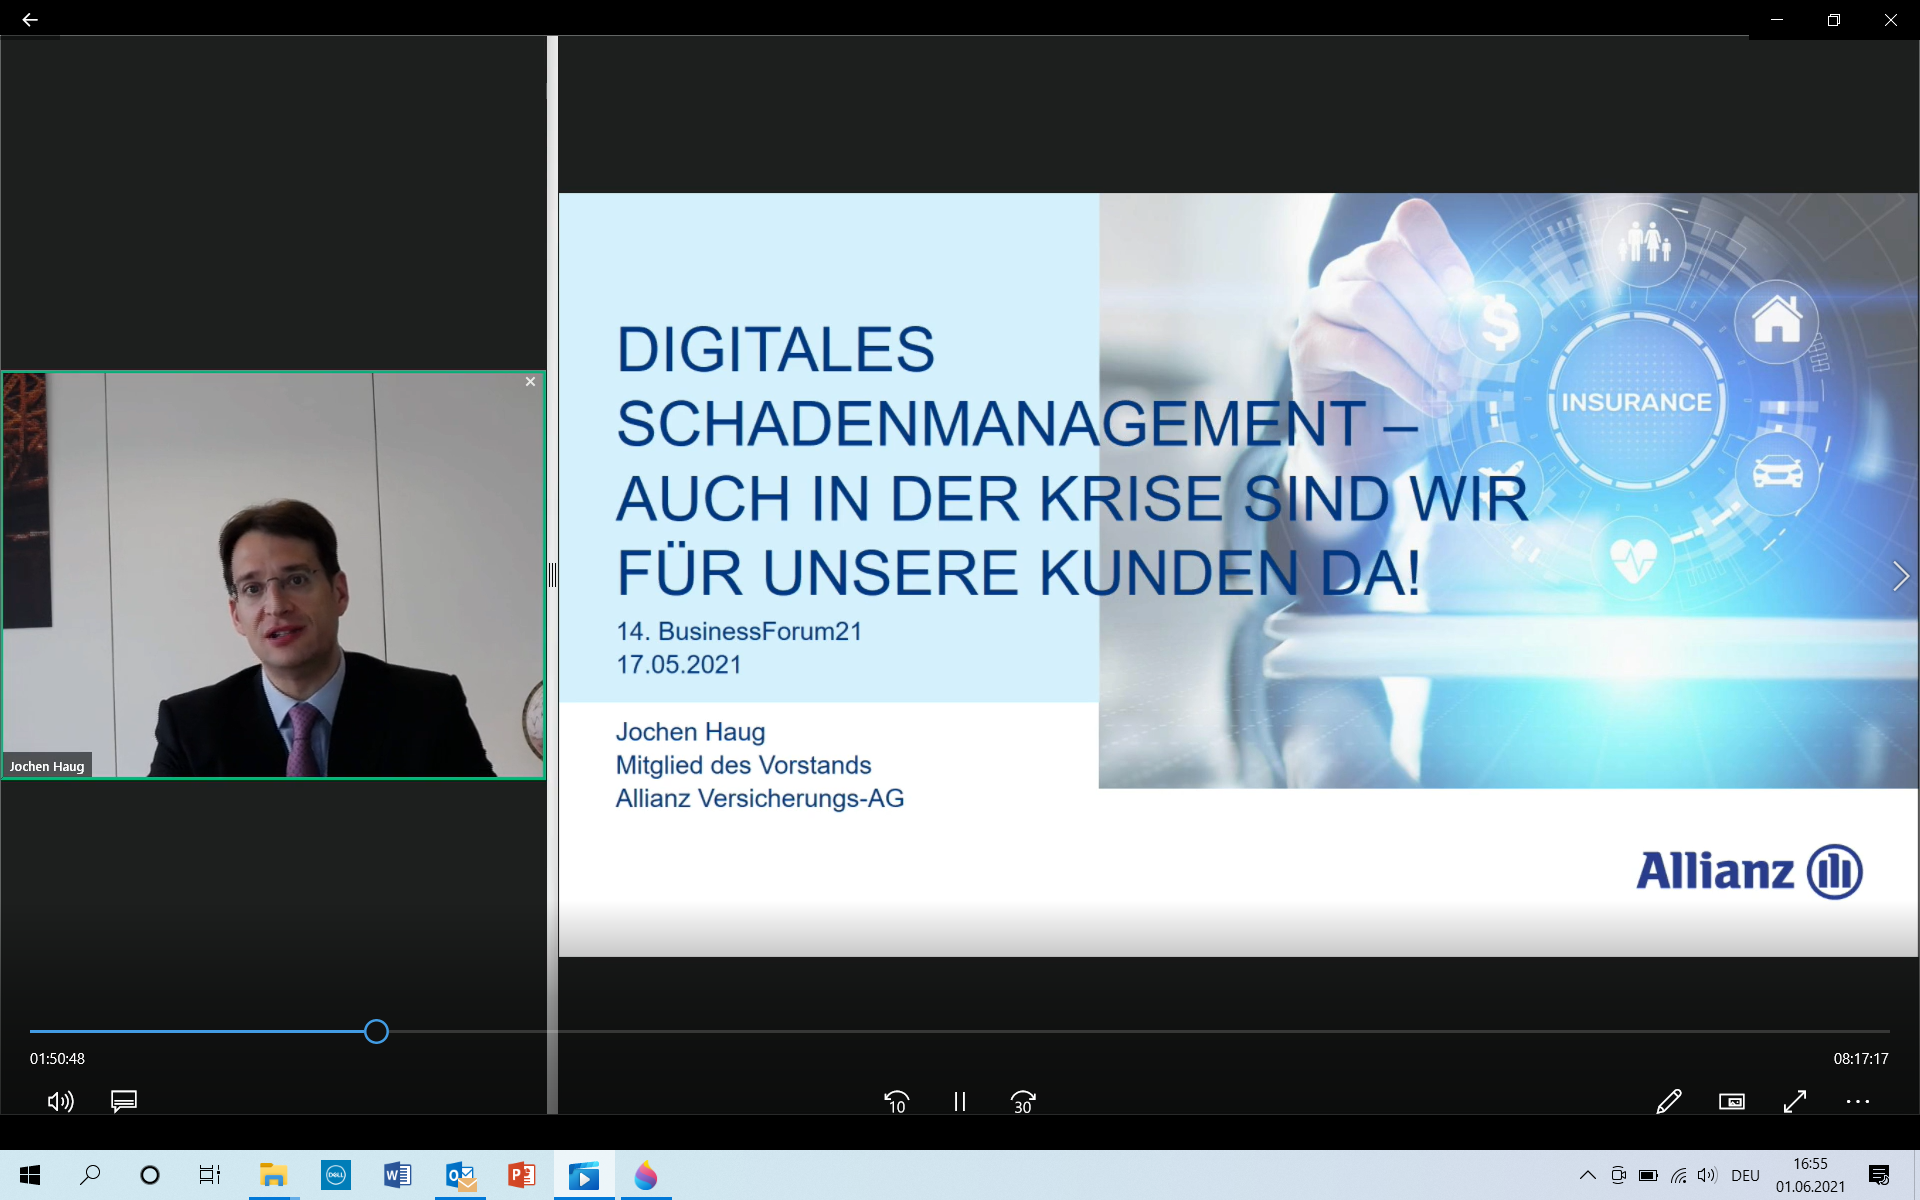The width and height of the screenshot is (1920, 1200).
Task: Pause the video playback
Action: pos(959,1101)
